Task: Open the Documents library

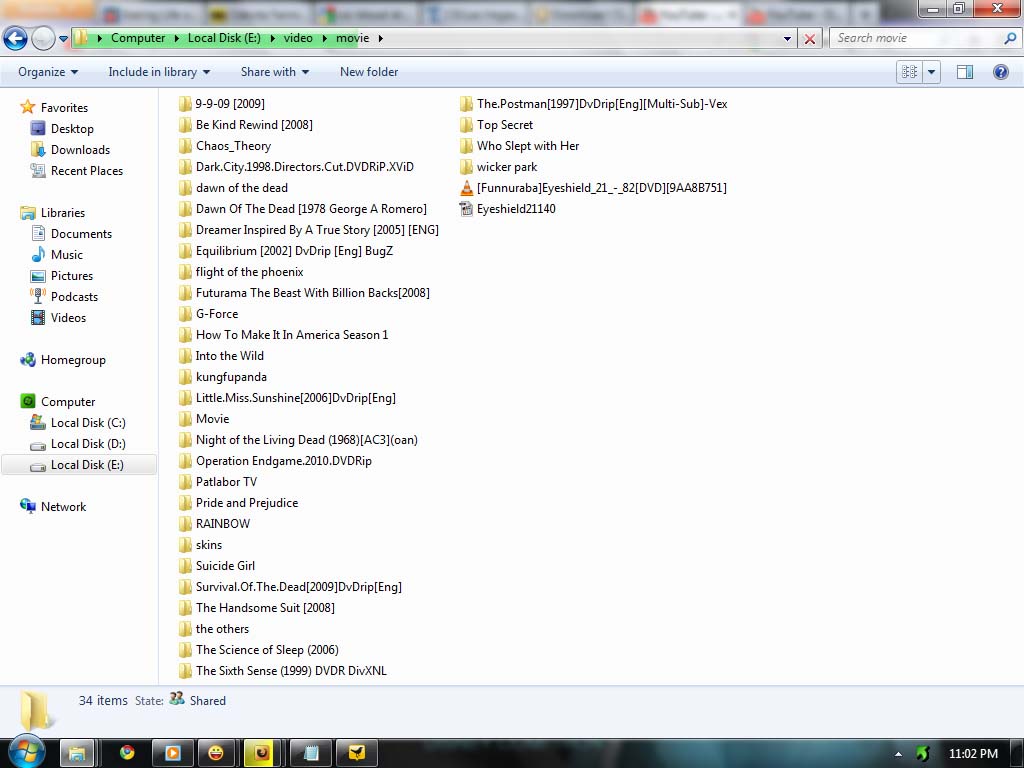Action: pyautogui.click(x=81, y=234)
